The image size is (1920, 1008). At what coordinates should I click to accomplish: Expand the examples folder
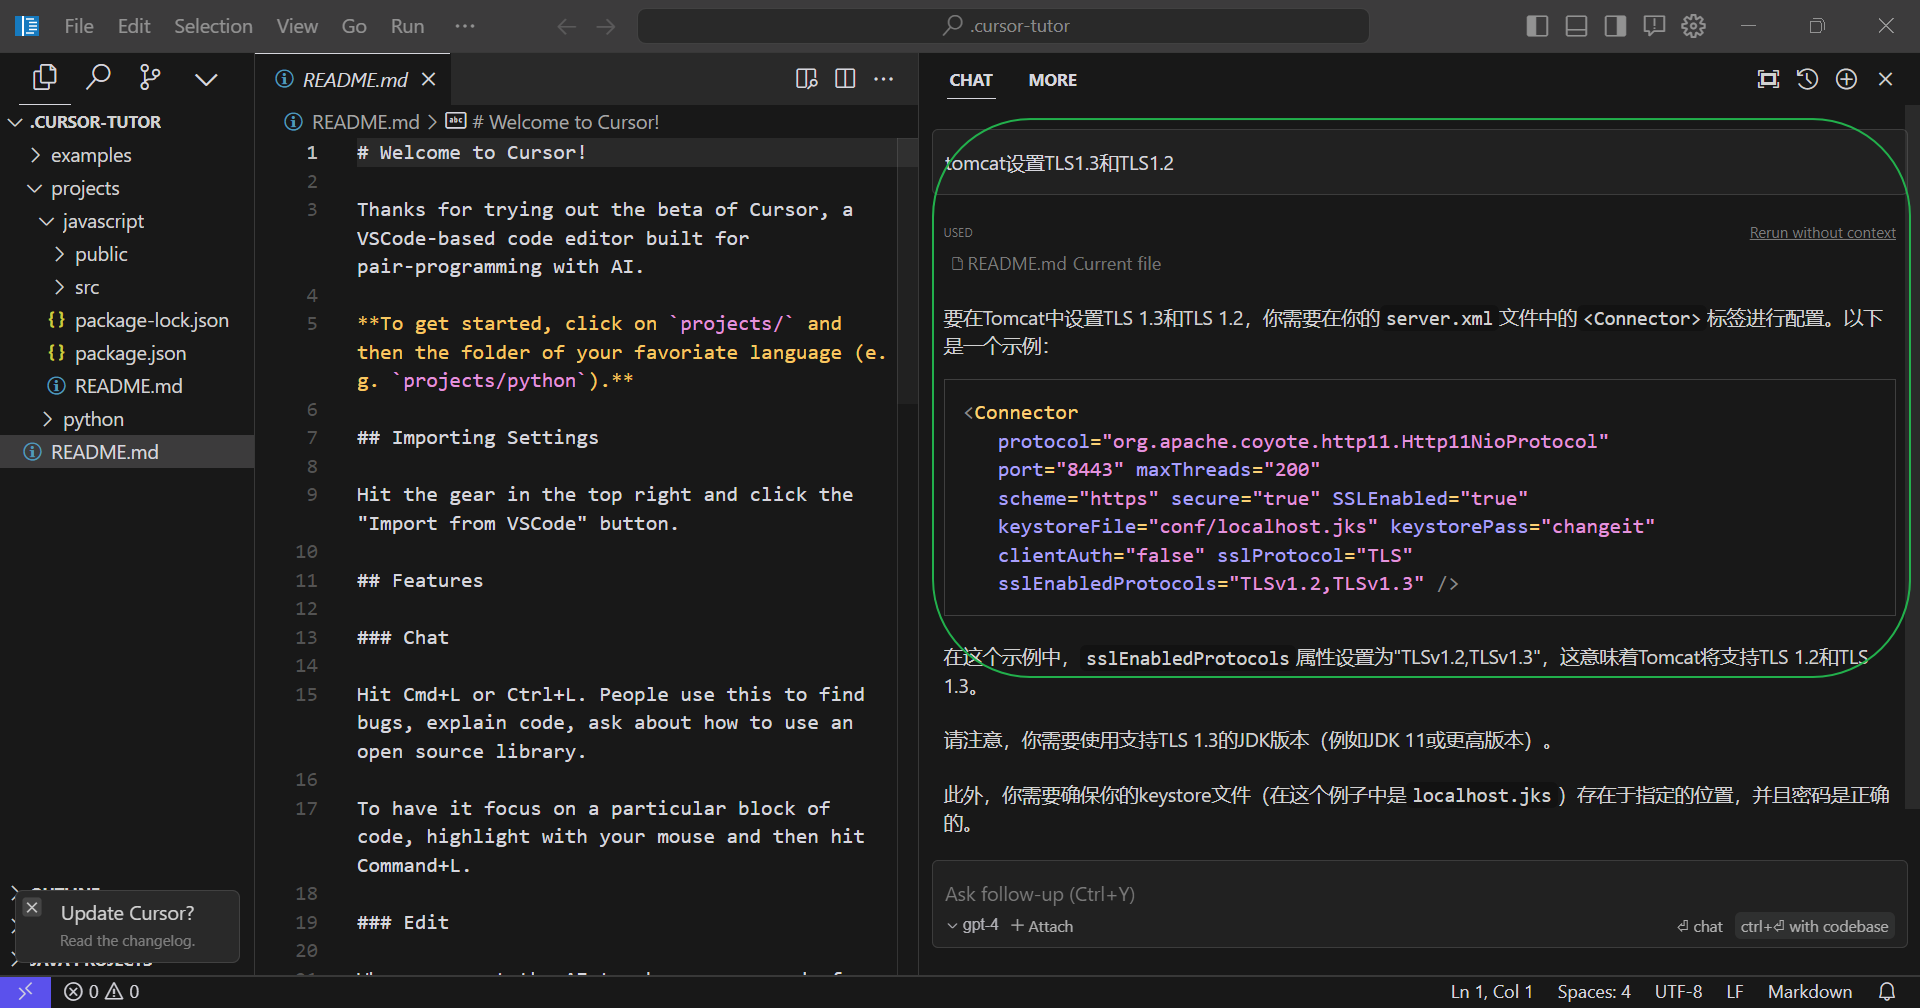click(x=127, y=155)
